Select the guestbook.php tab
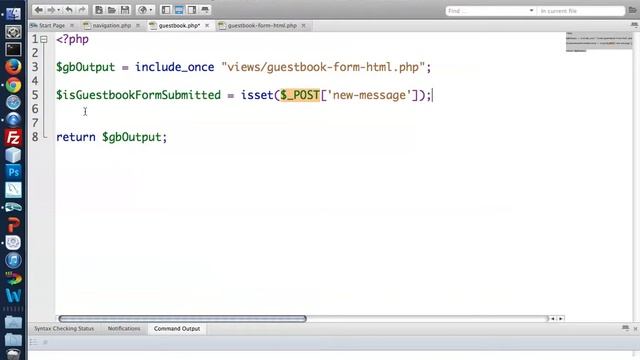This screenshot has height=360, width=640. coord(179,26)
